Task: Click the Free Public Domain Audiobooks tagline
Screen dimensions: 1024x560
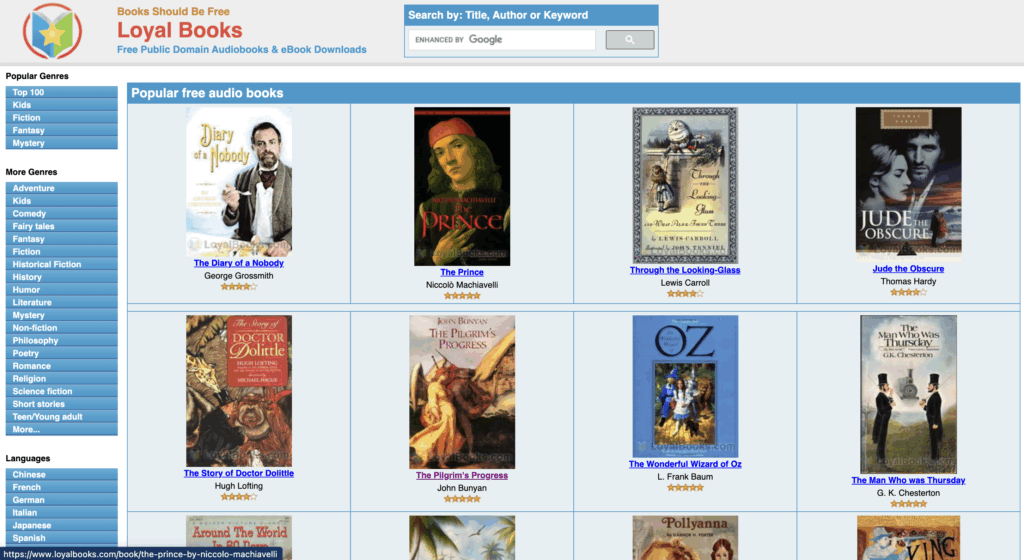Action: pos(242,50)
